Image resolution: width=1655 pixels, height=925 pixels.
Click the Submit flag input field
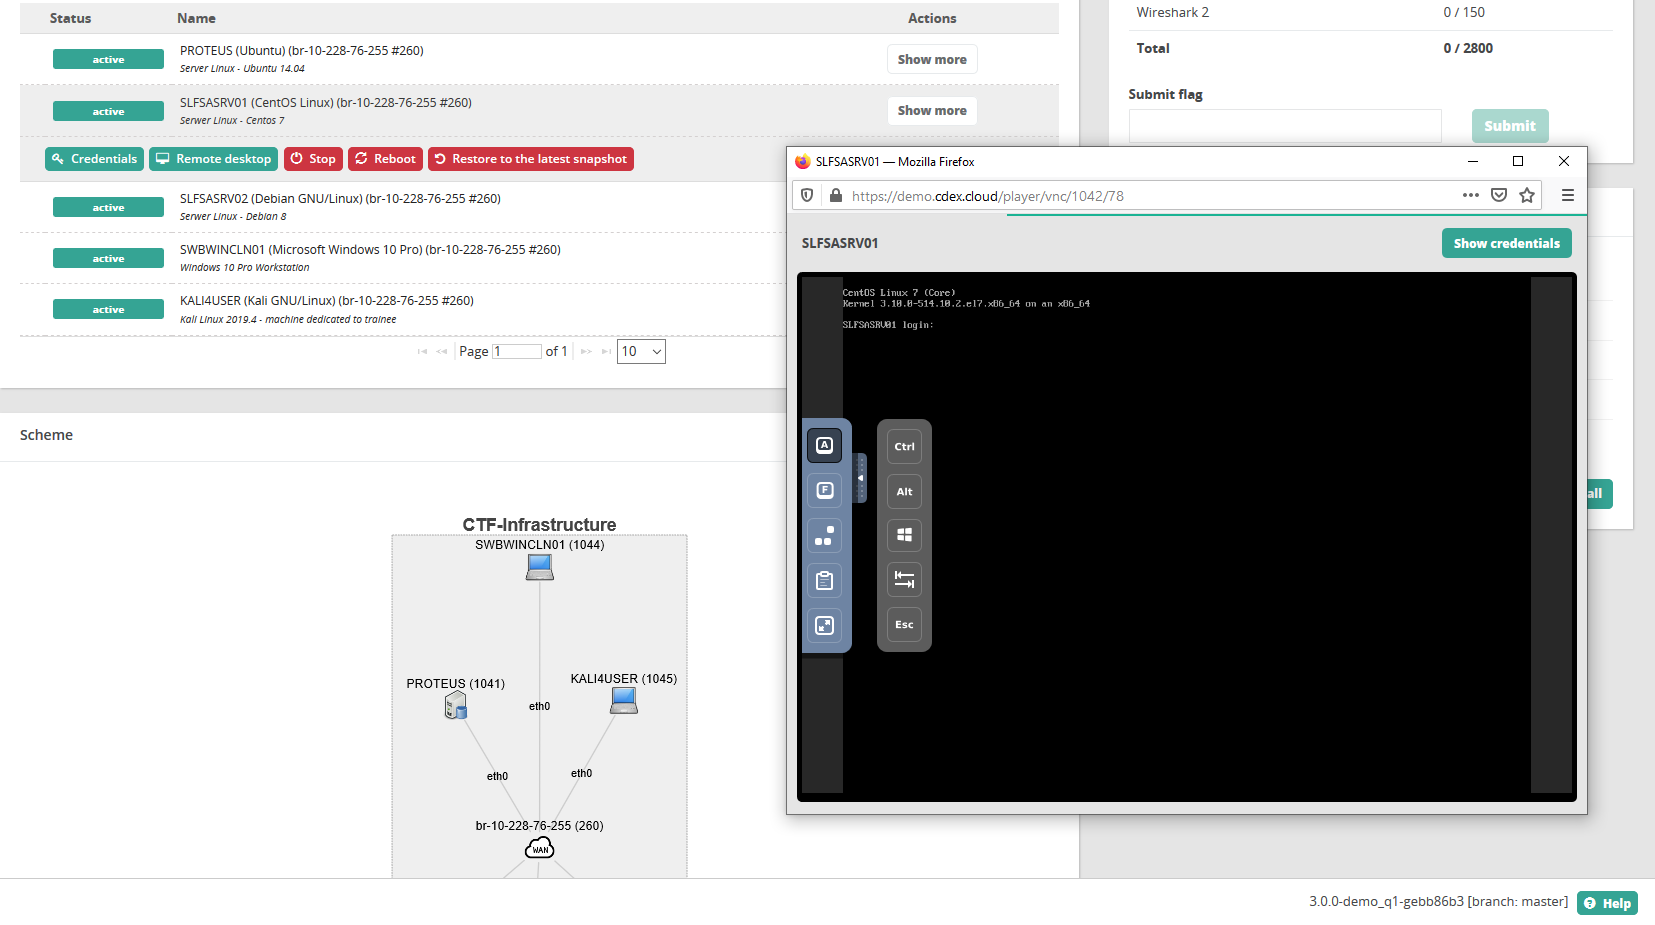coord(1284,126)
